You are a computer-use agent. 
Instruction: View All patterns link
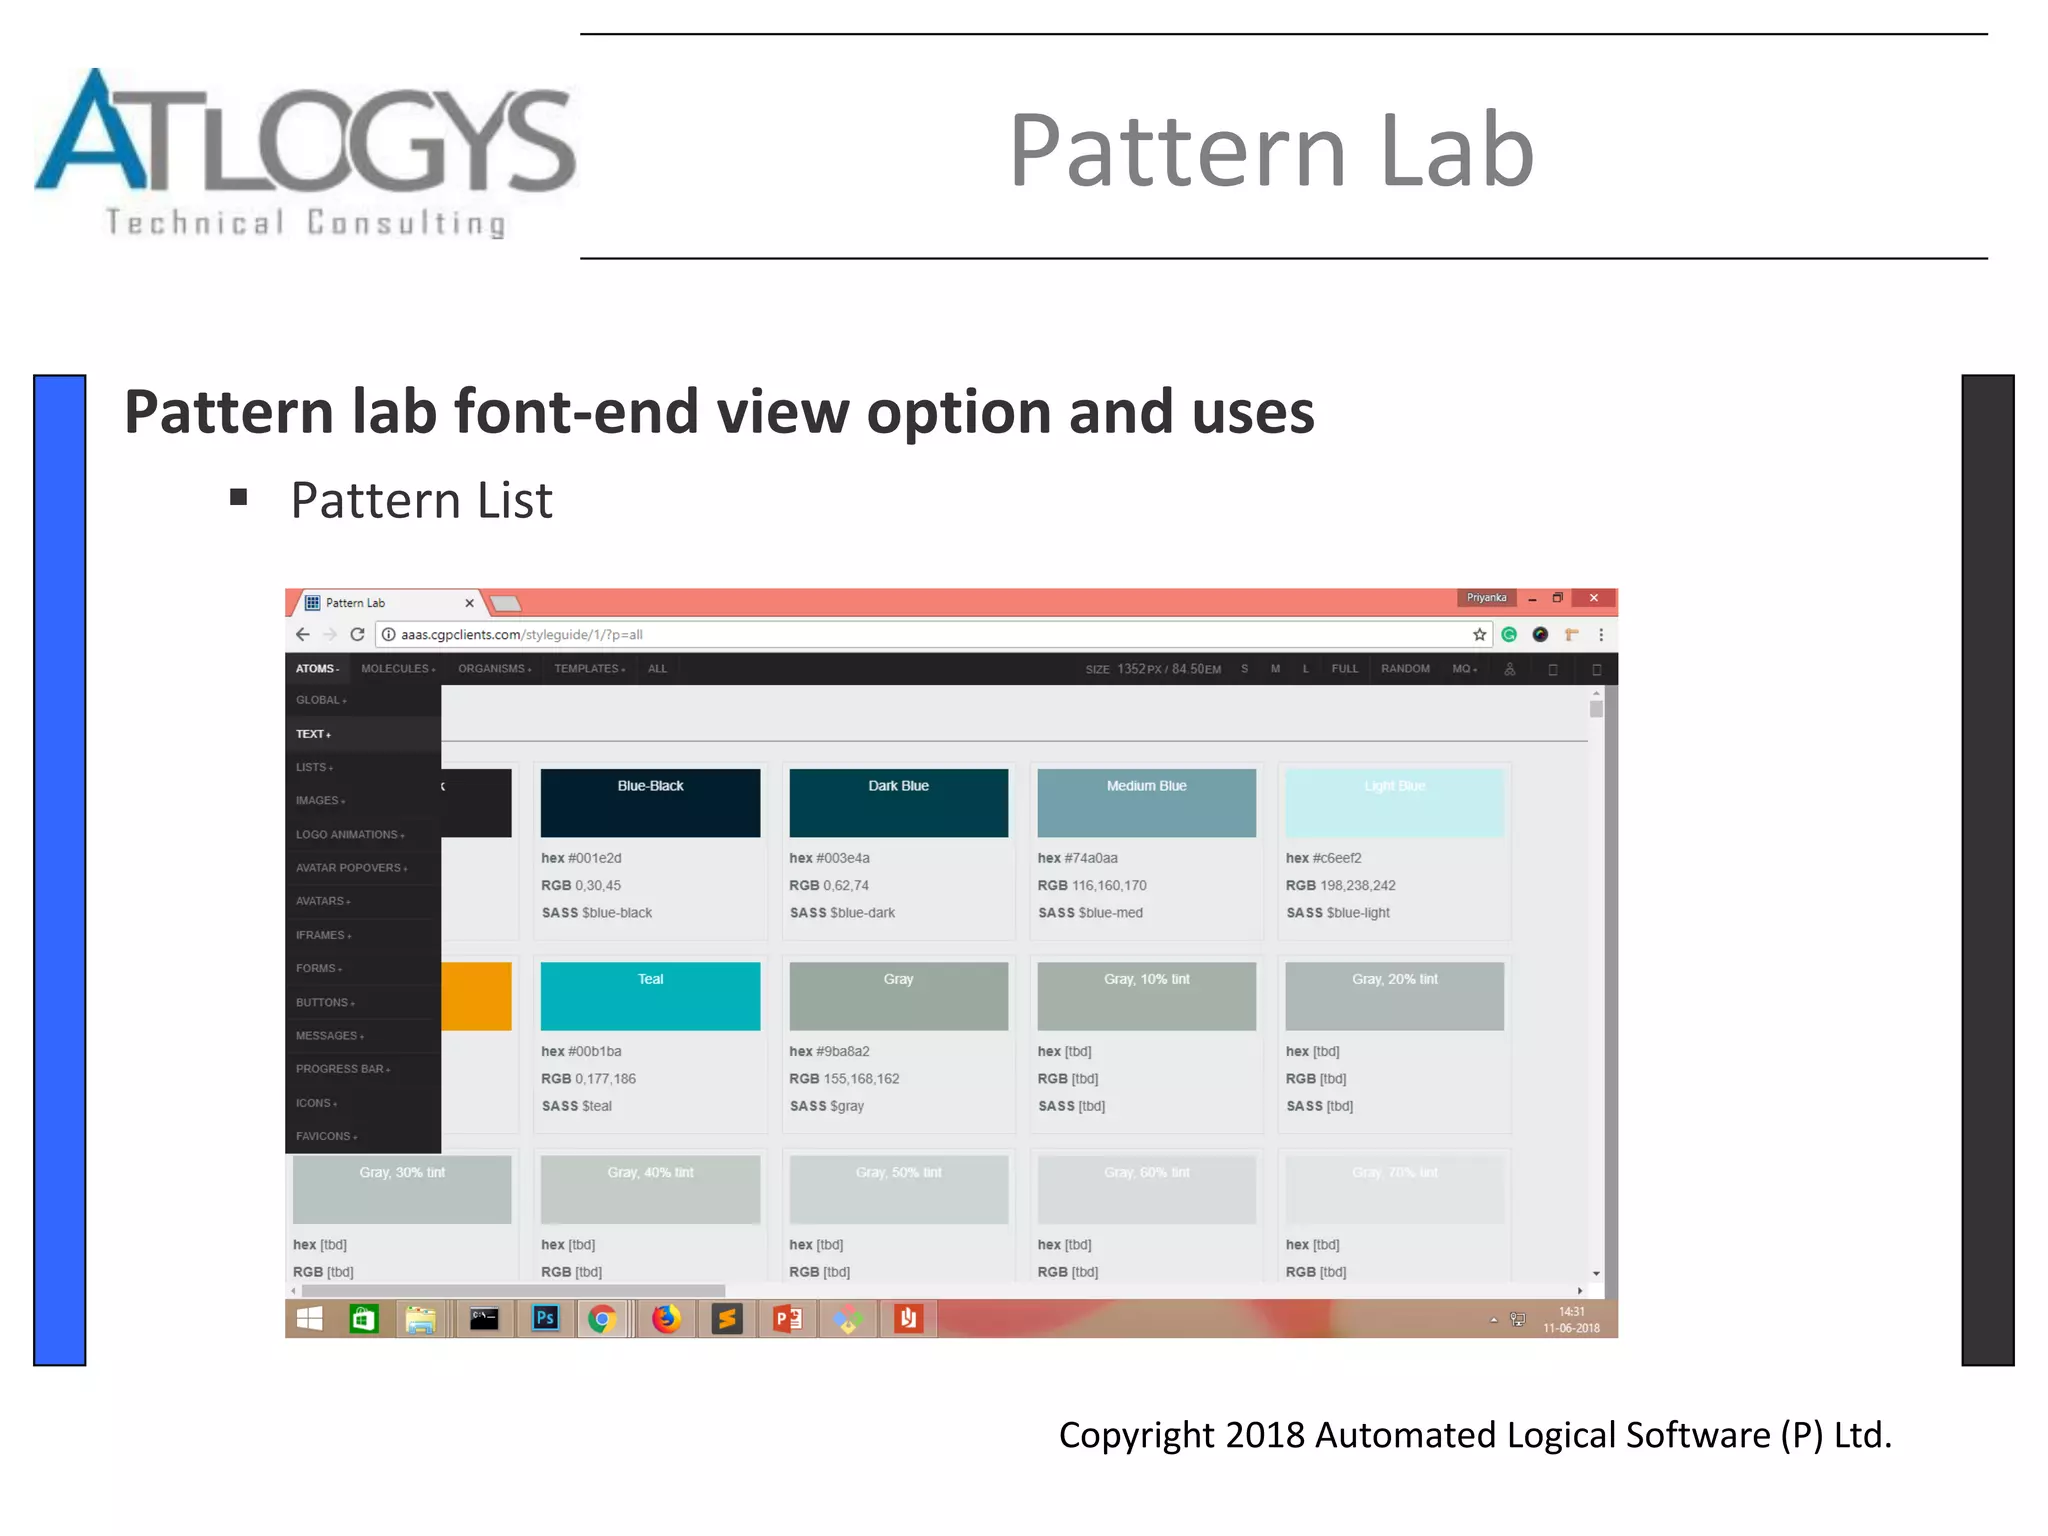coord(657,669)
